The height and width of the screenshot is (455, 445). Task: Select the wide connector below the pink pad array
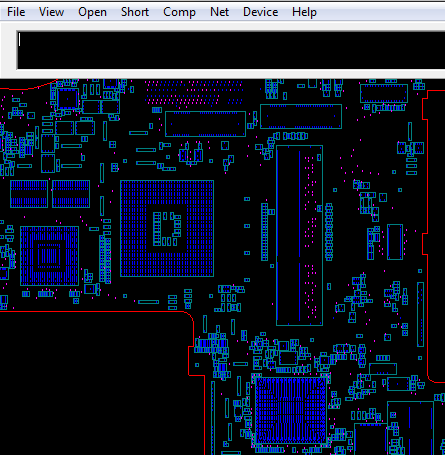click(x=205, y=124)
